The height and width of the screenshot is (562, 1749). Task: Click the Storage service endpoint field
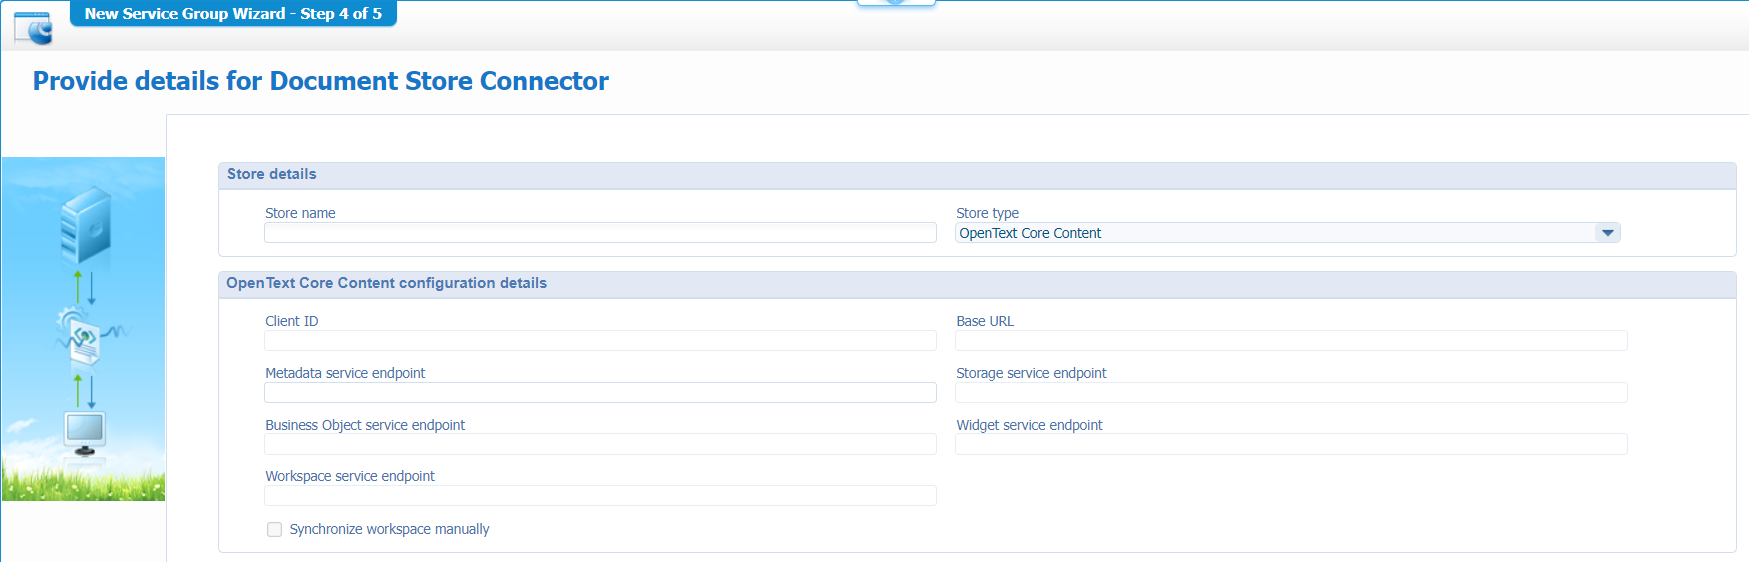click(x=1291, y=393)
